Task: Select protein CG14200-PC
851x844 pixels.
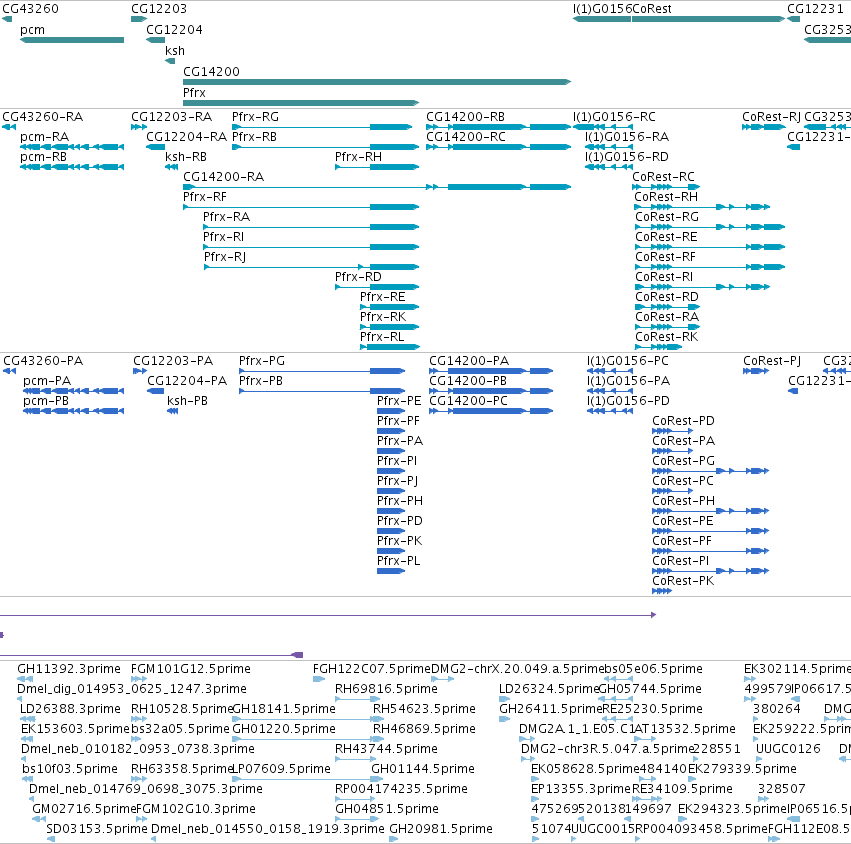Action: coord(491,411)
